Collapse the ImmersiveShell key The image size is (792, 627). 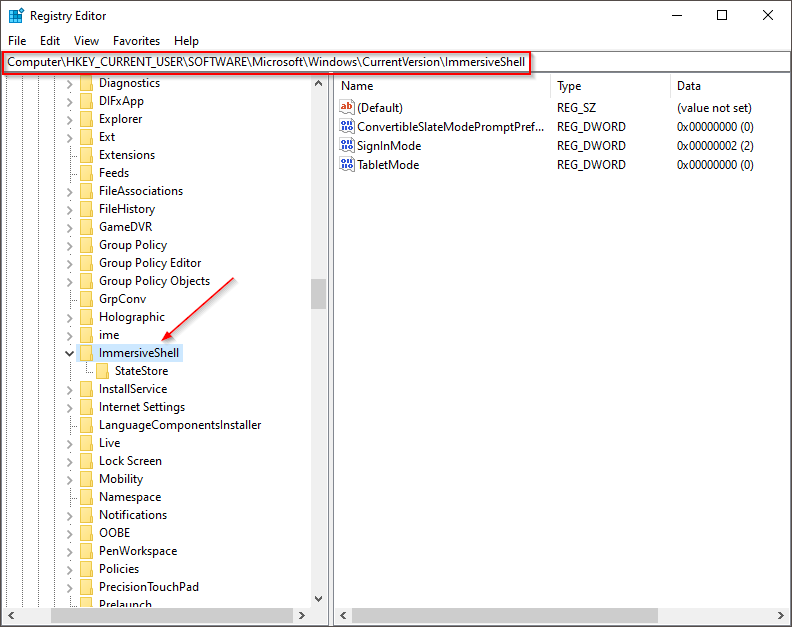[70, 353]
